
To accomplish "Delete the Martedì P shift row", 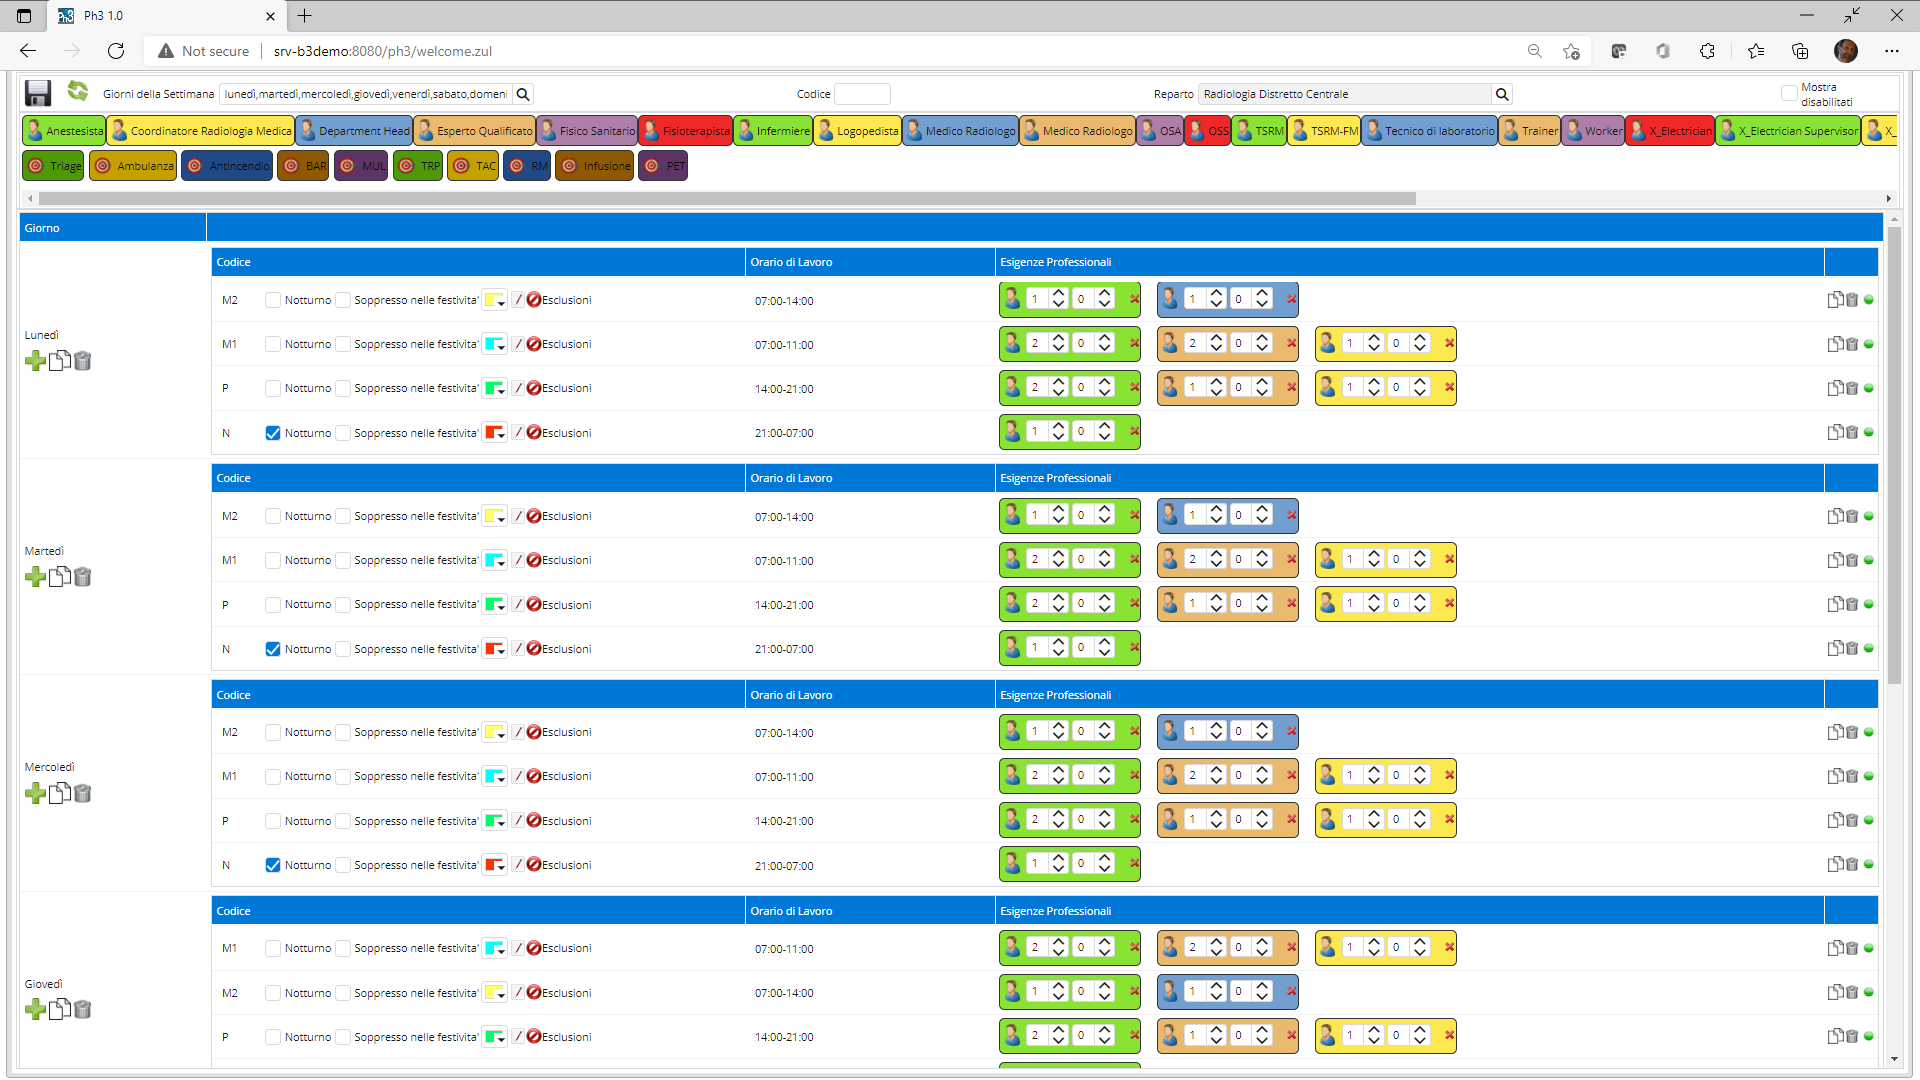I will click(1851, 605).
